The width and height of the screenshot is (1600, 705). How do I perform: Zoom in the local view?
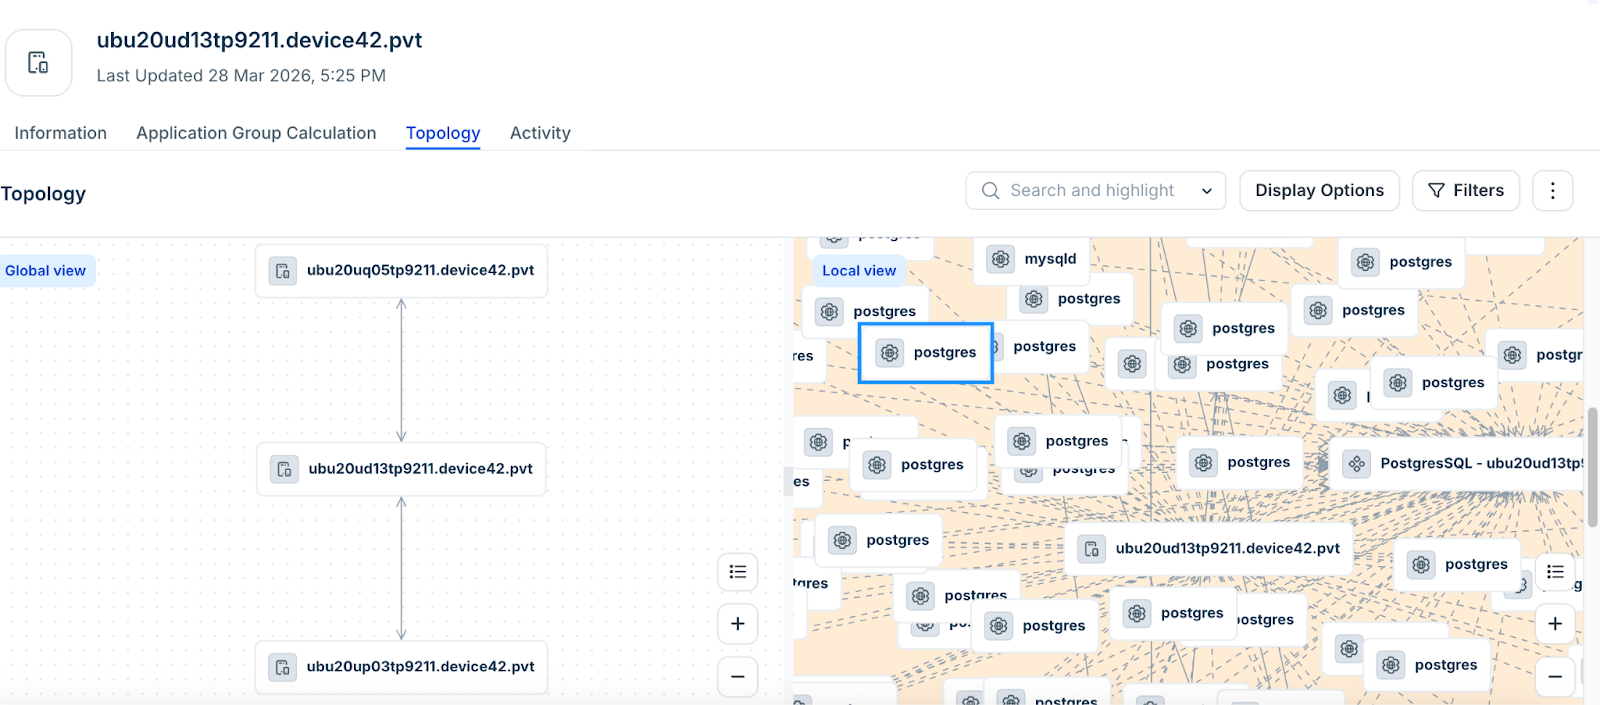(1555, 624)
